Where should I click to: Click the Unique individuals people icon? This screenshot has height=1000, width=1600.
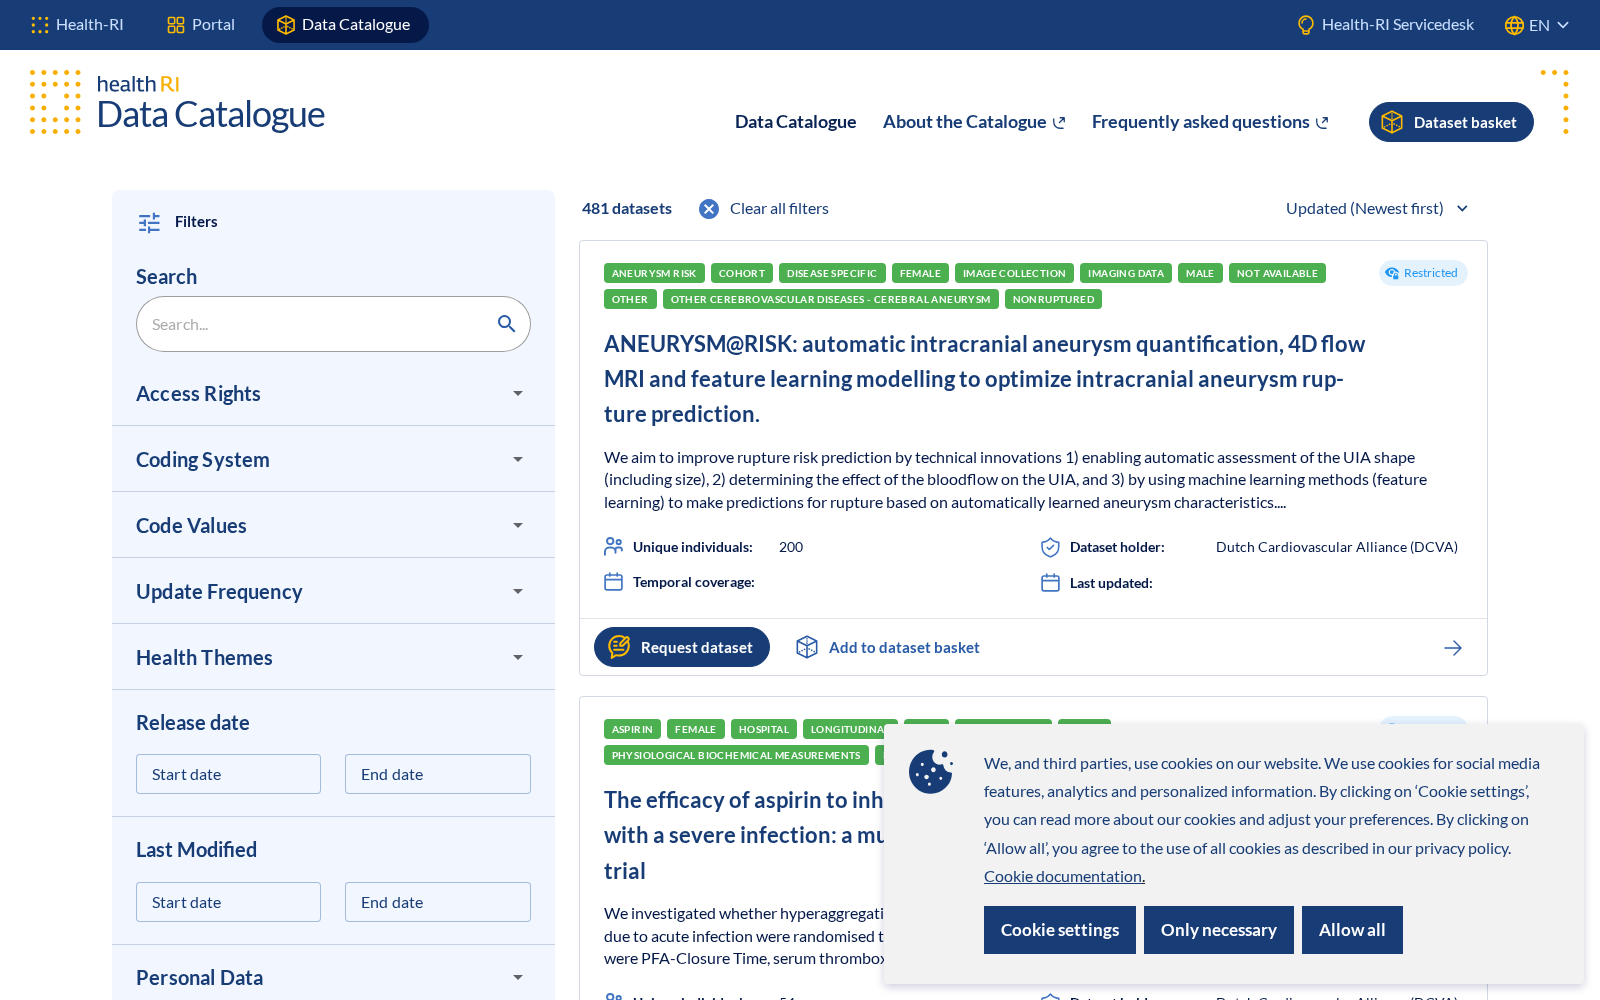614,546
